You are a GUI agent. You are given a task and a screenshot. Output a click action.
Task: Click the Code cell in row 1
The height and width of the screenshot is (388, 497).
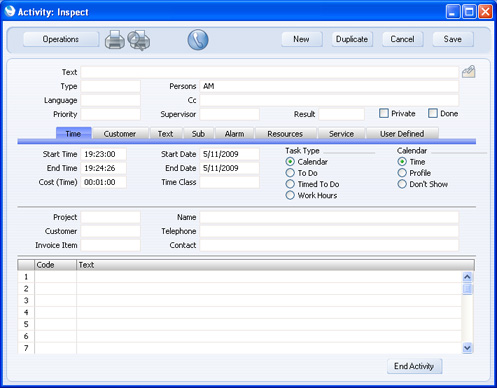(55, 277)
